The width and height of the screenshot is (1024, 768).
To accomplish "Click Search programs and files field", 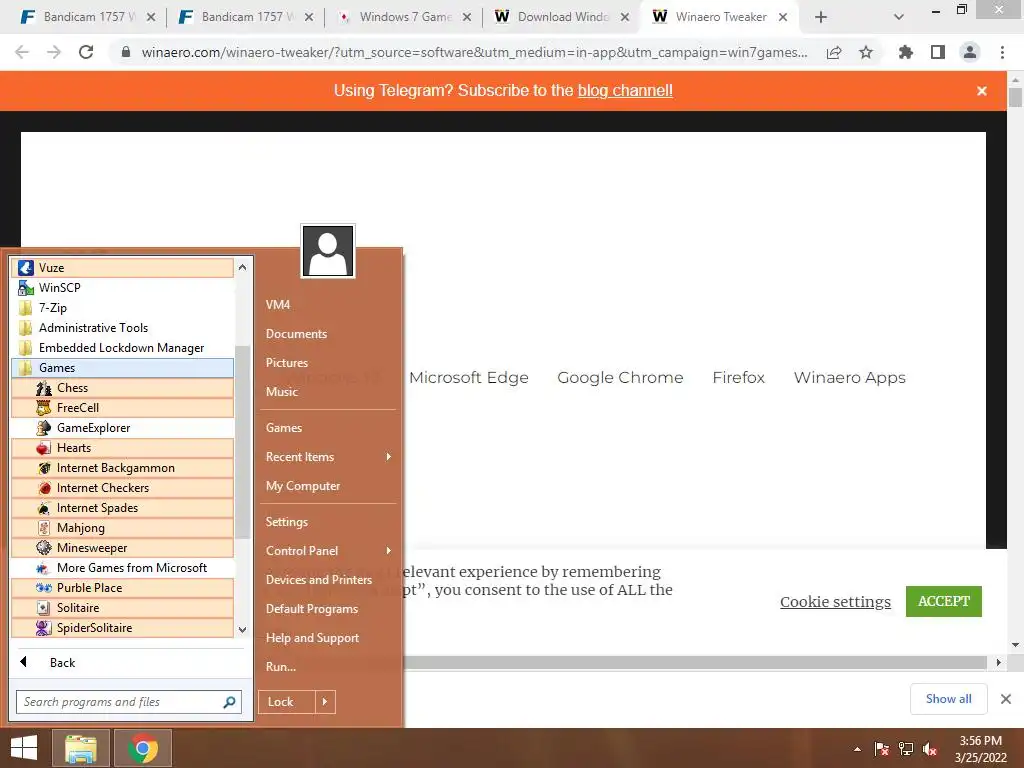I will coord(129,702).
